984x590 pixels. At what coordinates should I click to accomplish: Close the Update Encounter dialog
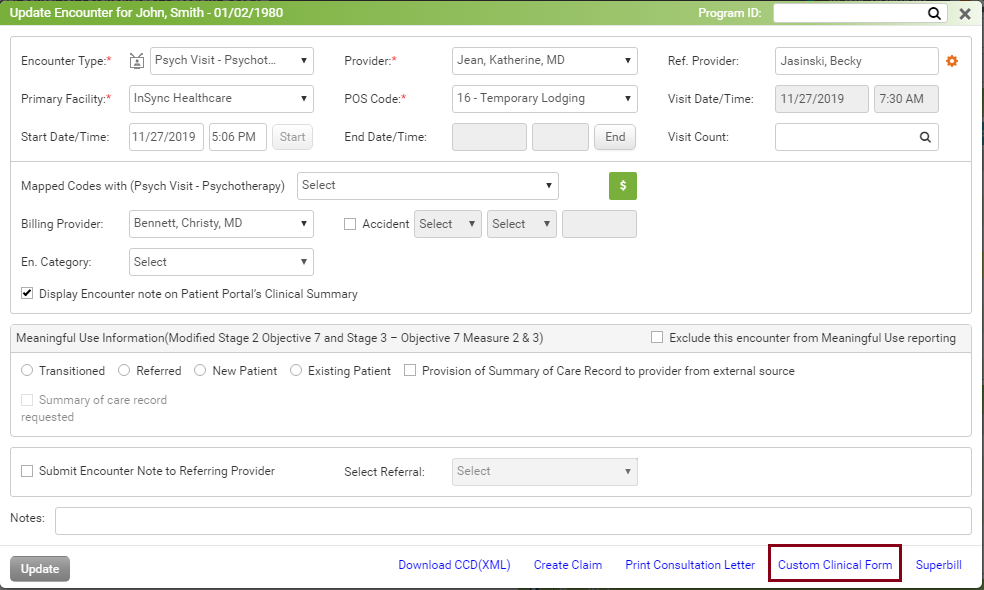[965, 14]
